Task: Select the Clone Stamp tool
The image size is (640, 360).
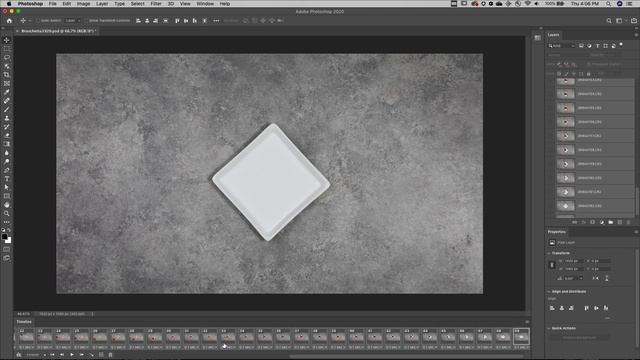Action: [7, 118]
